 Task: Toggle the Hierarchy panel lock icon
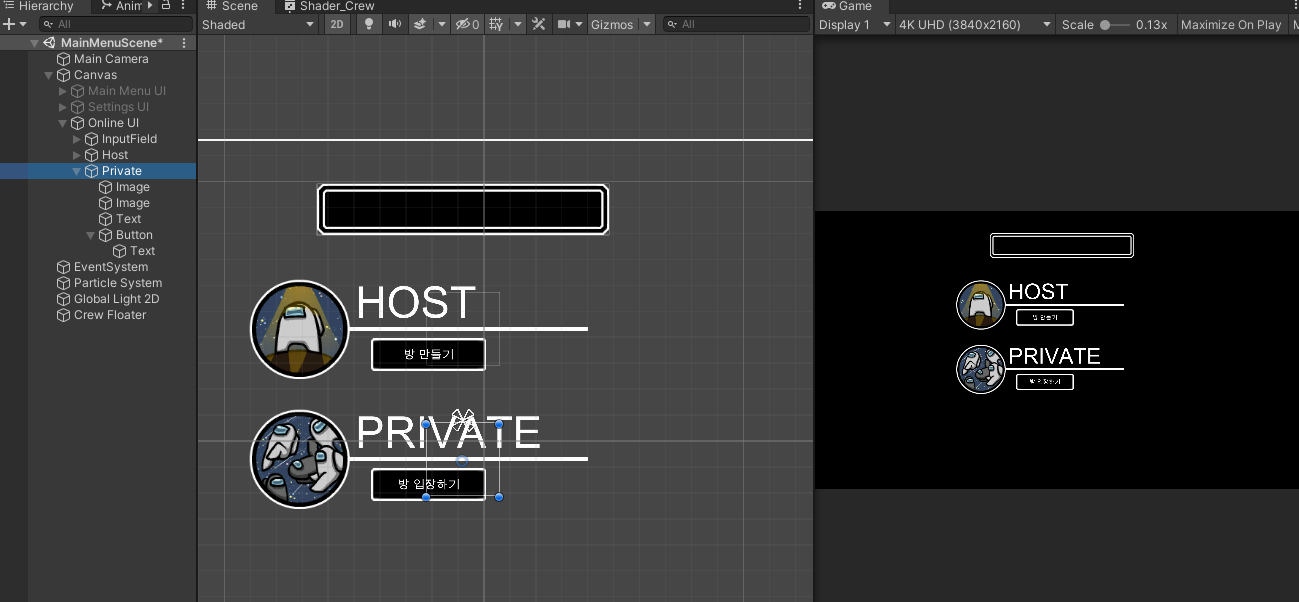coord(166,6)
